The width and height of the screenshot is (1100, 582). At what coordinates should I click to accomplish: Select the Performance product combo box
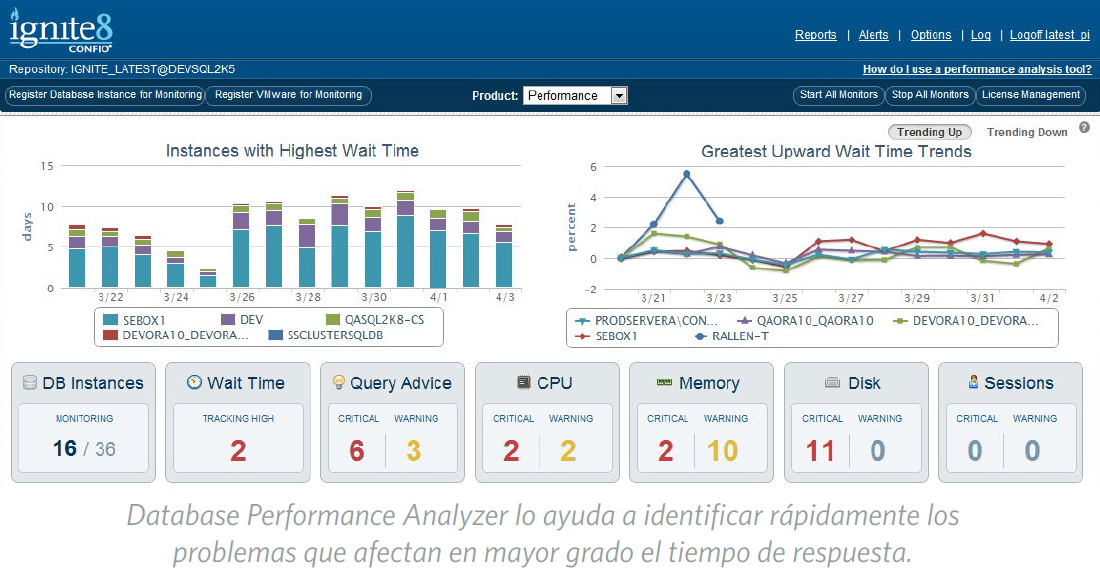tap(575, 95)
